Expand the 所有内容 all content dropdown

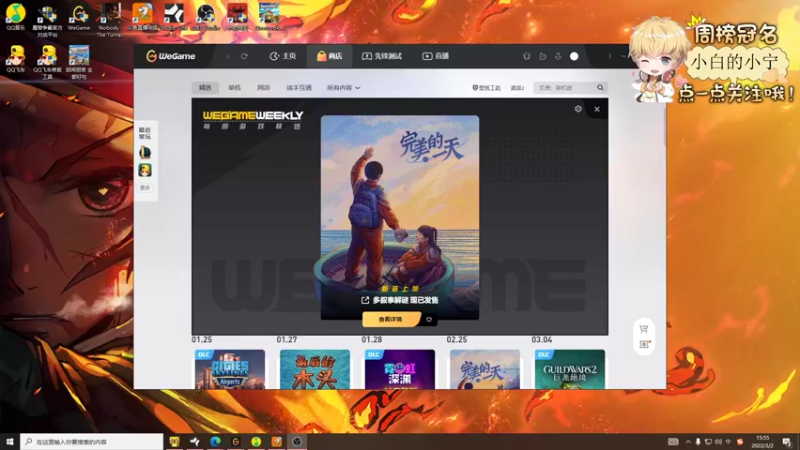click(343, 88)
